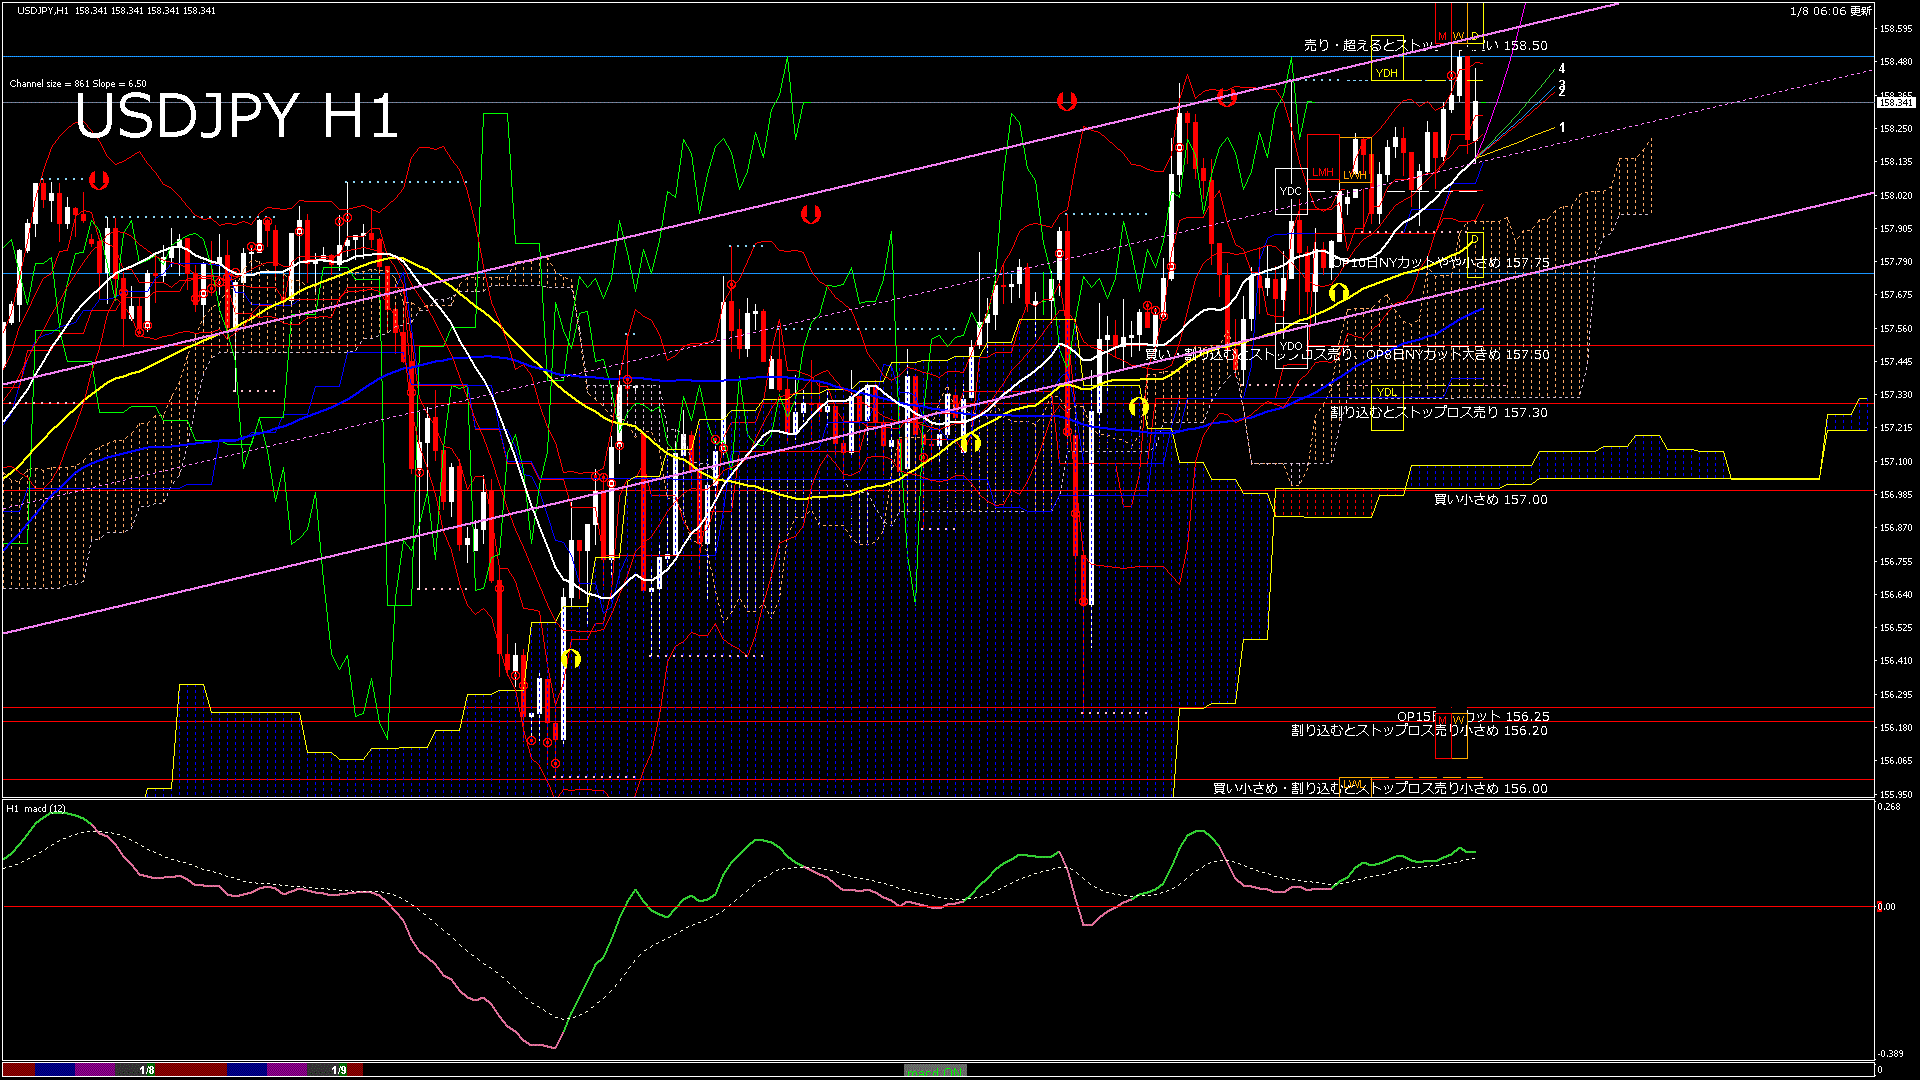Click the '割り込むとストップロス売り 157.30' label
Viewport: 1920px width, 1080px height.
1438,412
